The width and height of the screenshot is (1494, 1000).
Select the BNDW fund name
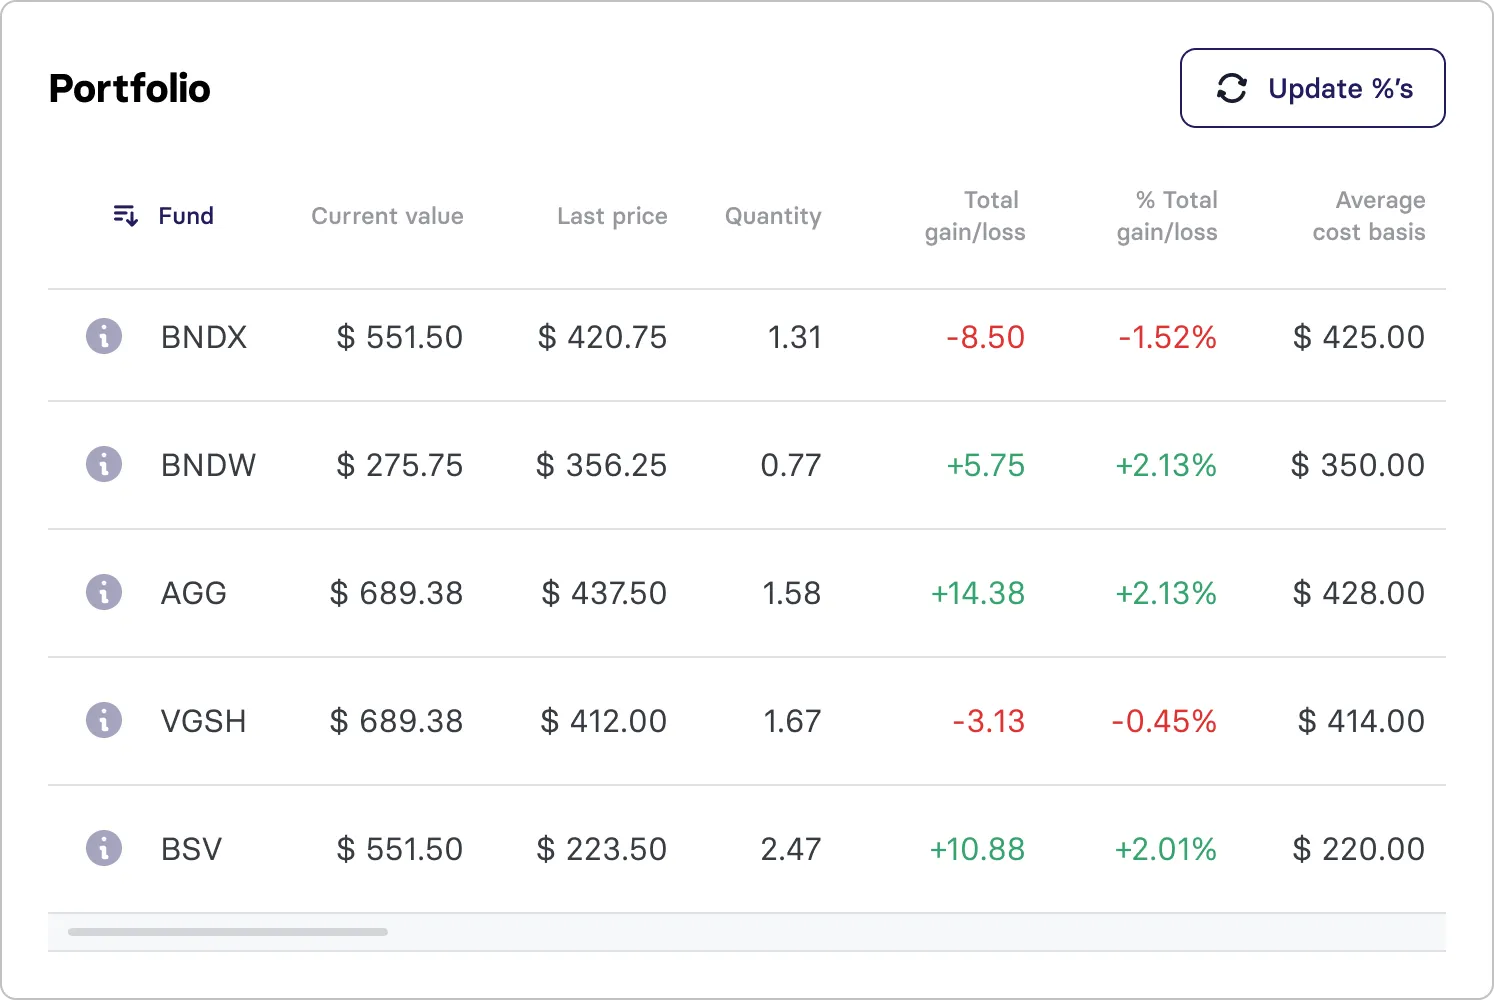[208, 465]
